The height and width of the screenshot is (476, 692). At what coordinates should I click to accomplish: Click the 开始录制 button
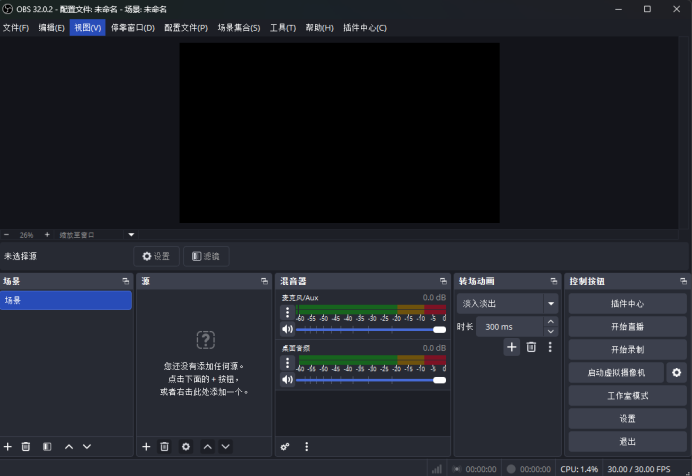click(x=627, y=350)
